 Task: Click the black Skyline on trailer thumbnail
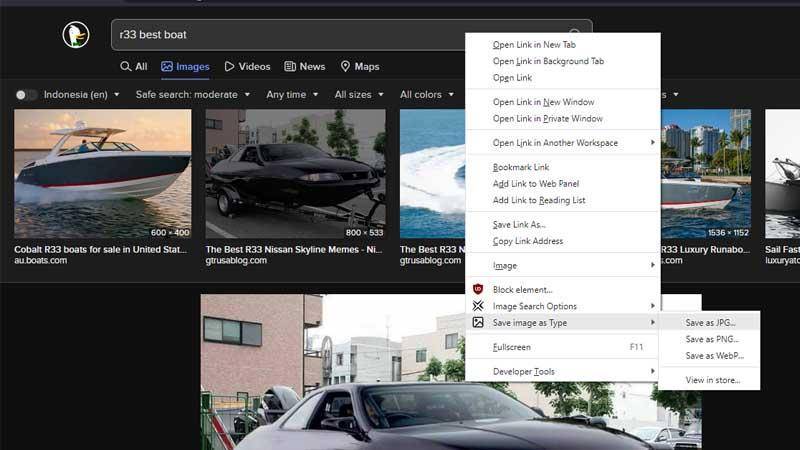[x=295, y=174]
